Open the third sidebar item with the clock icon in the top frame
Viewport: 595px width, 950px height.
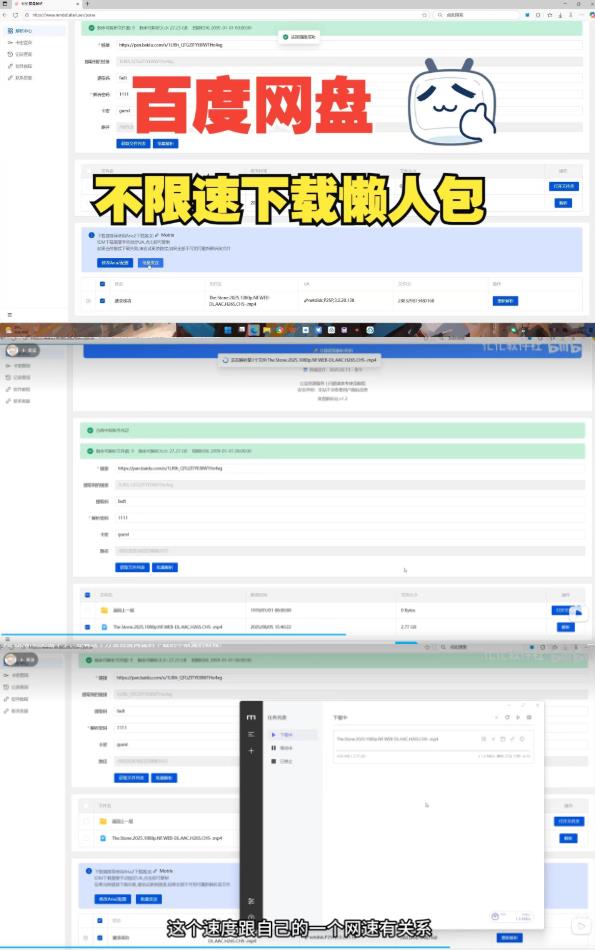[x=35, y=54]
